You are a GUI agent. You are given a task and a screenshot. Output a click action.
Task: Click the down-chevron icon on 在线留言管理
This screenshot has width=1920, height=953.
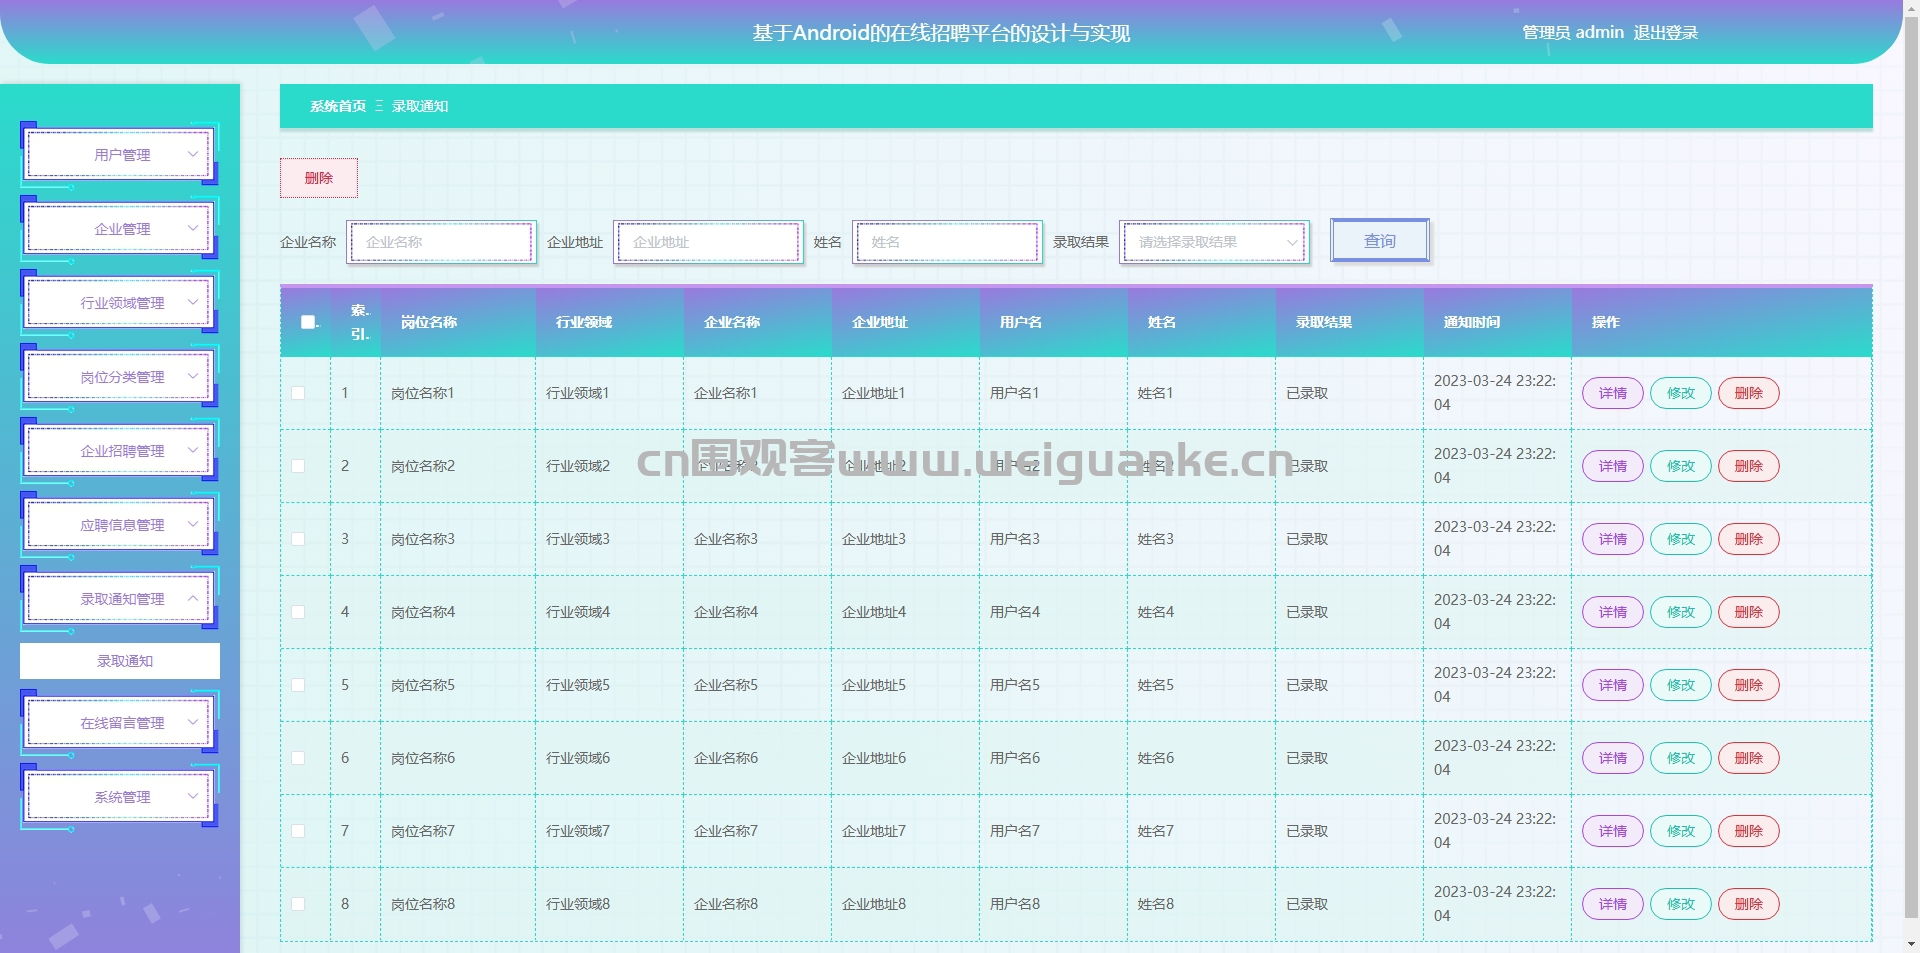coord(193,722)
